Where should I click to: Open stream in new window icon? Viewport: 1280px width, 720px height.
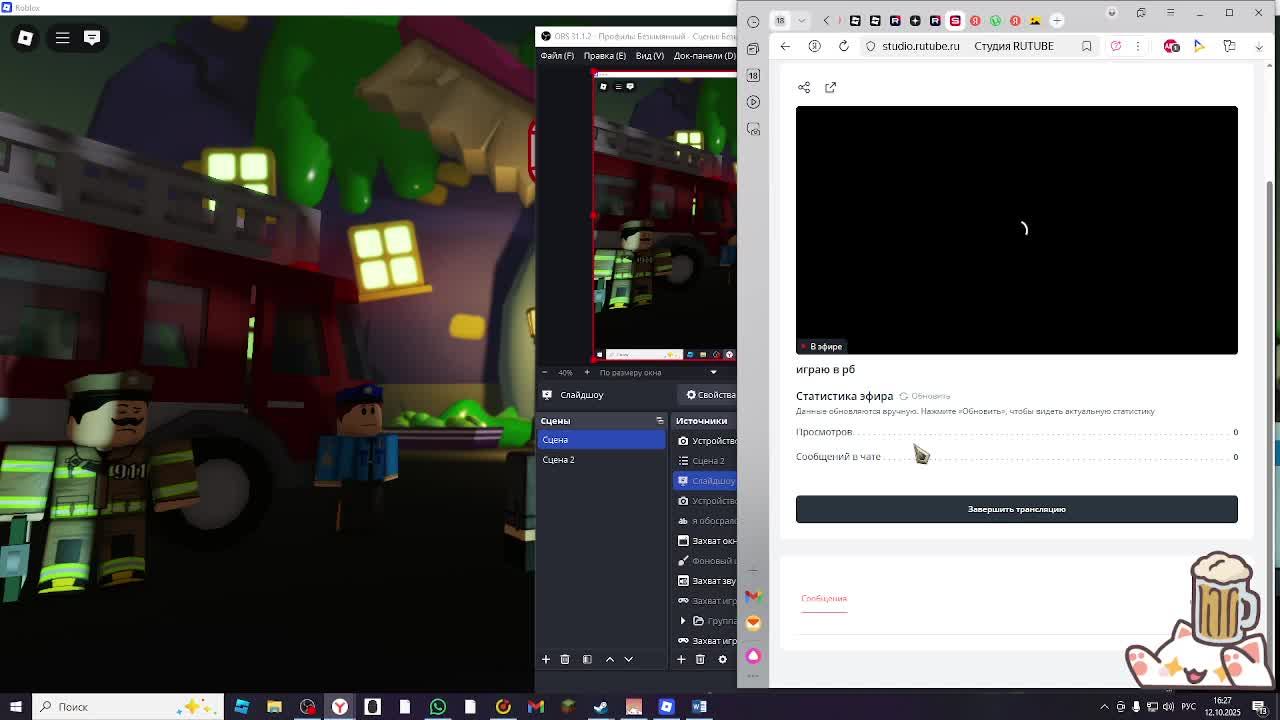click(x=830, y=88)
